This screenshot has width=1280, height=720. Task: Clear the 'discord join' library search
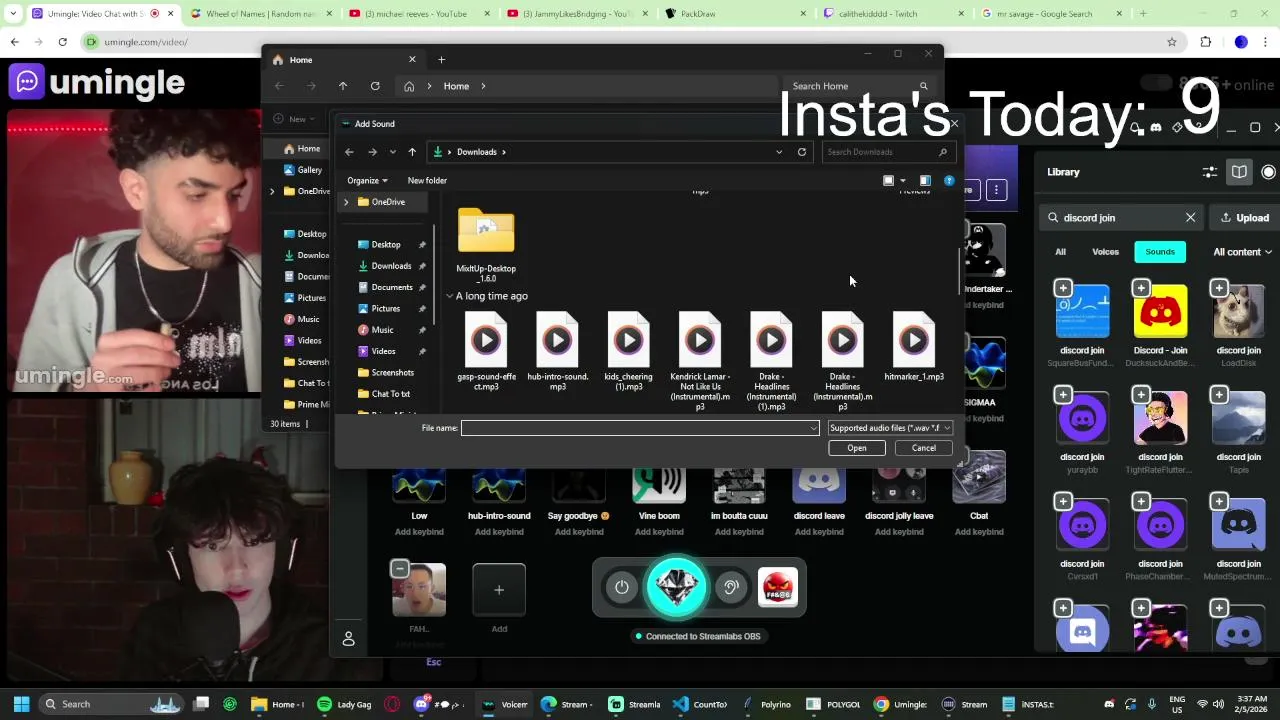click(1190, 218)
